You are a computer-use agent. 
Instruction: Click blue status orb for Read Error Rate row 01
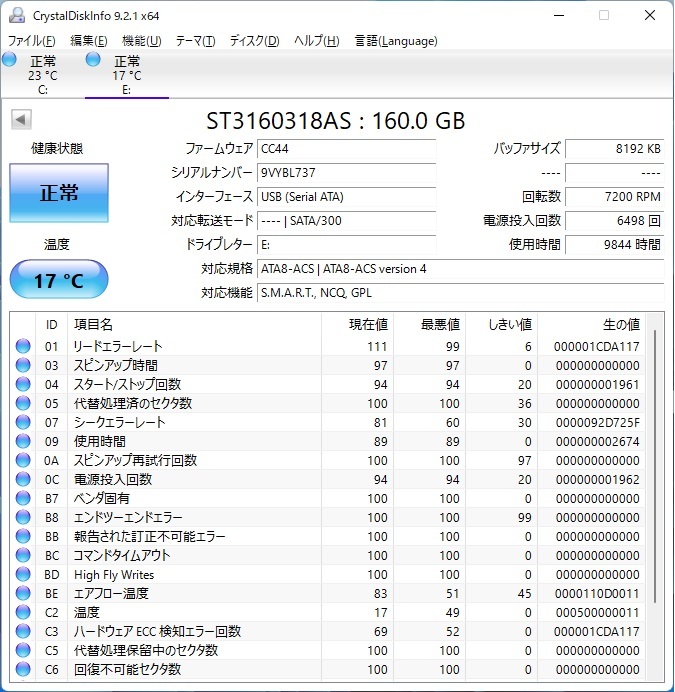[x=23, y=346]
